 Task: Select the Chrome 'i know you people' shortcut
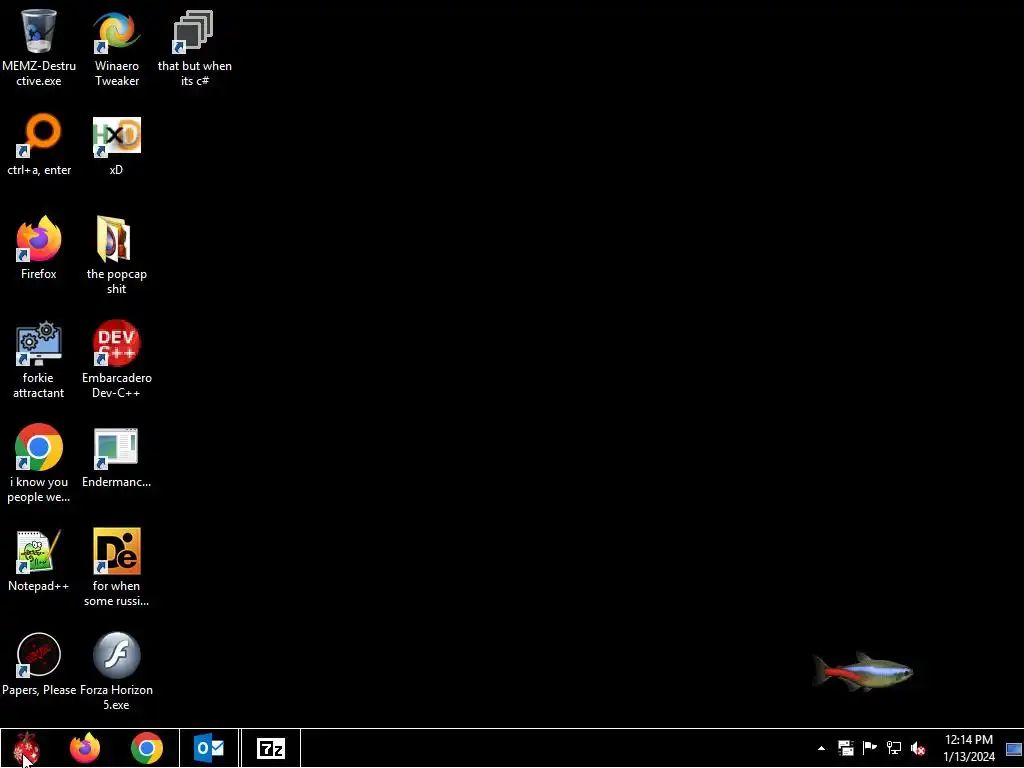tap(39, 447)
